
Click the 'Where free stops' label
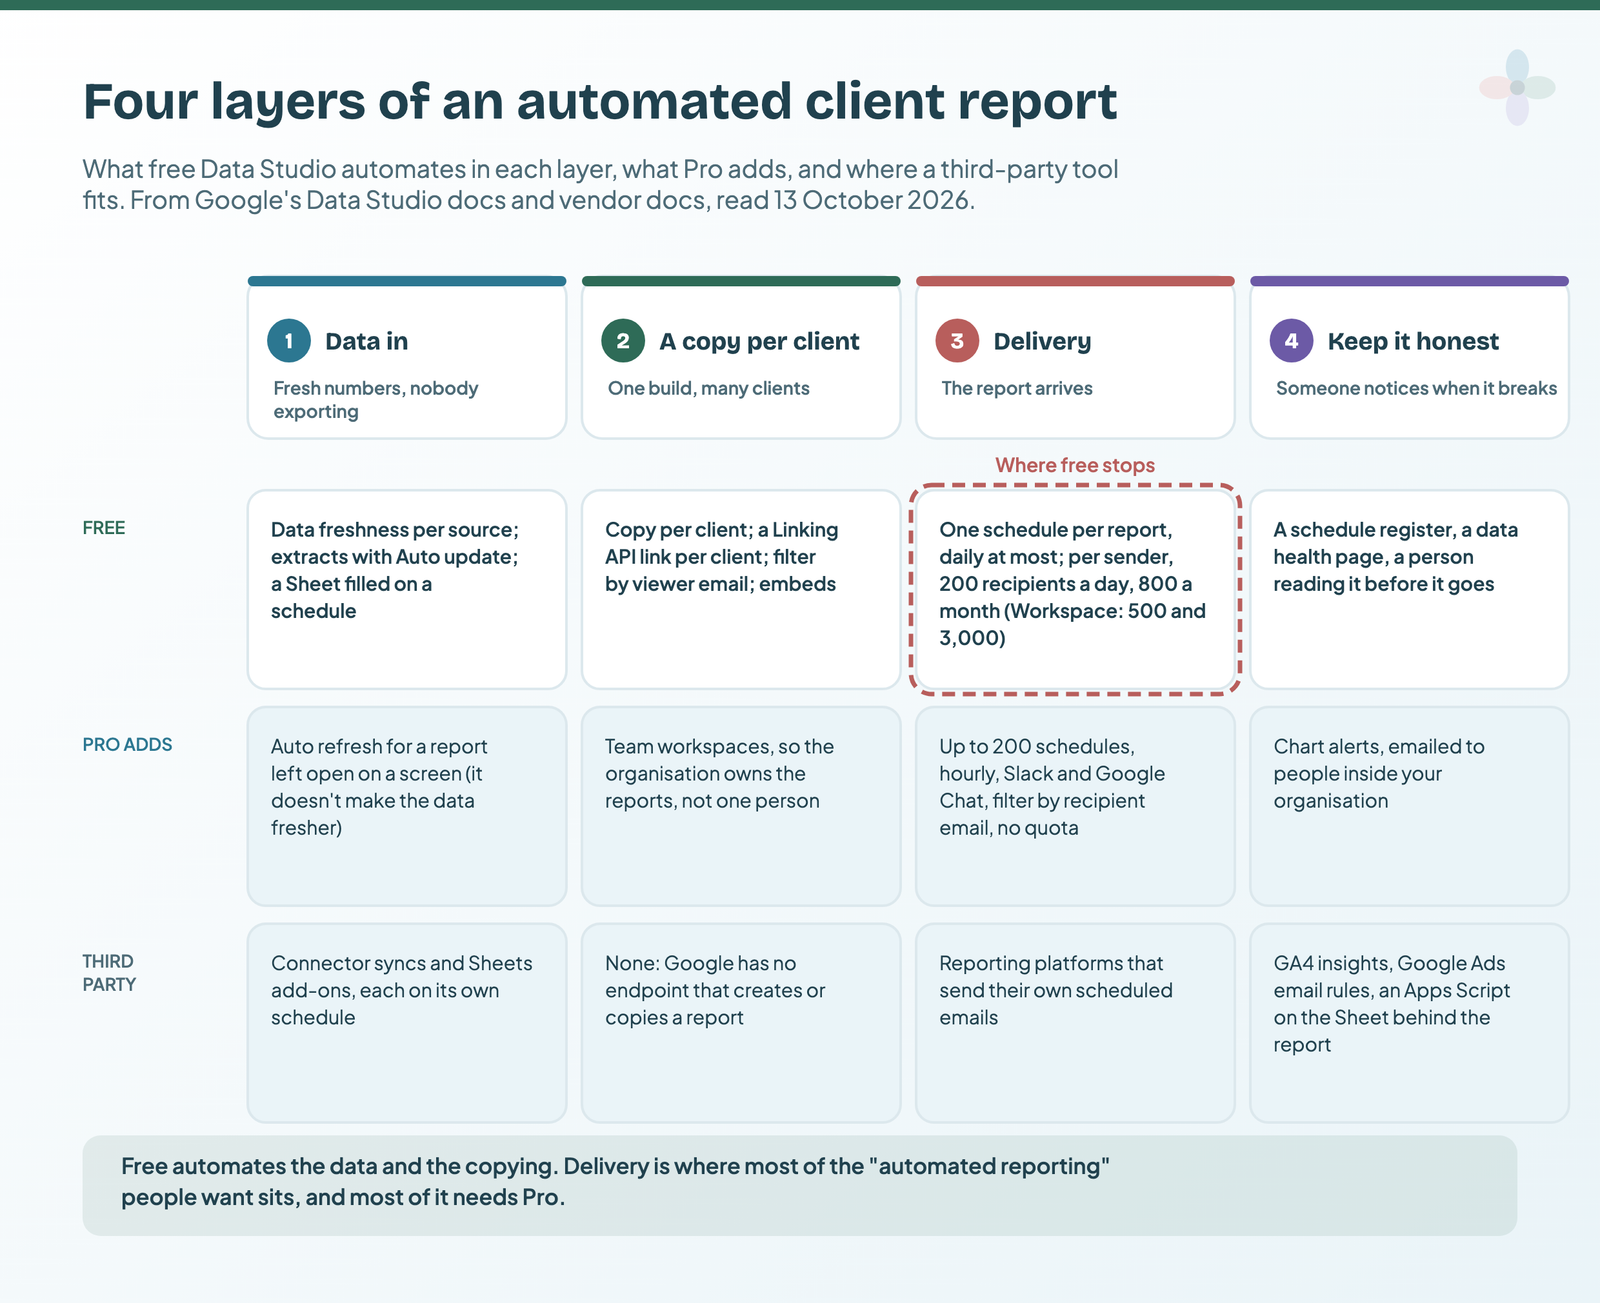[x=1075, y=465]
